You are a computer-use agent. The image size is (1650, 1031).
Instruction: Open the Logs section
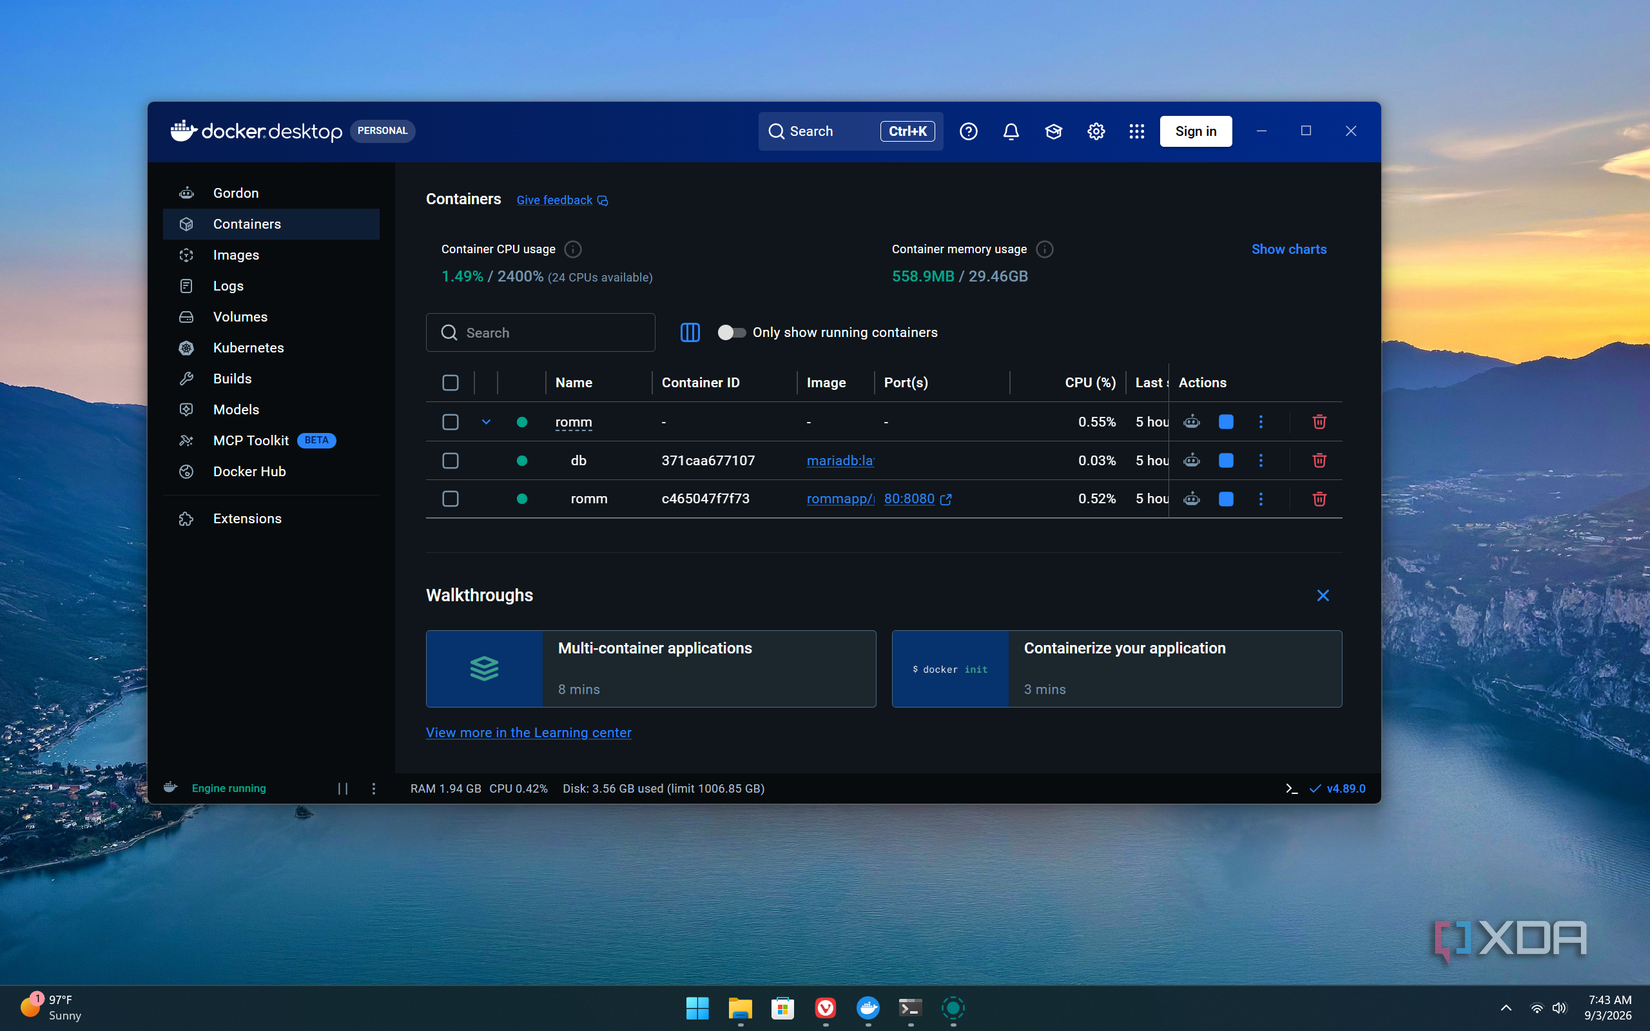(271, 286)
